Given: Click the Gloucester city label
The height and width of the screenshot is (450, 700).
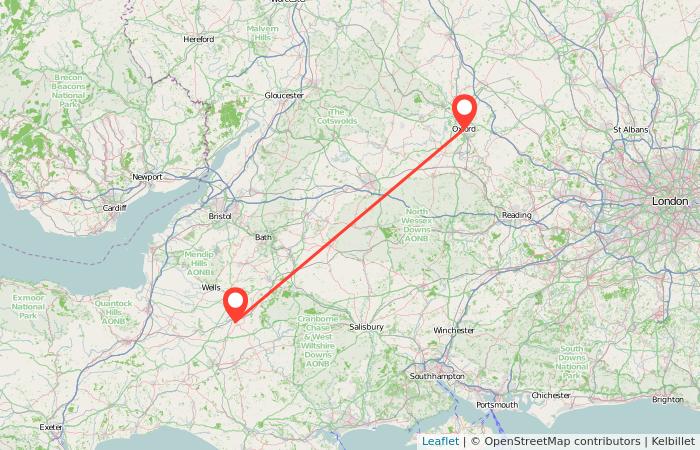Looking at the screenshot, I should click(284, 96).
